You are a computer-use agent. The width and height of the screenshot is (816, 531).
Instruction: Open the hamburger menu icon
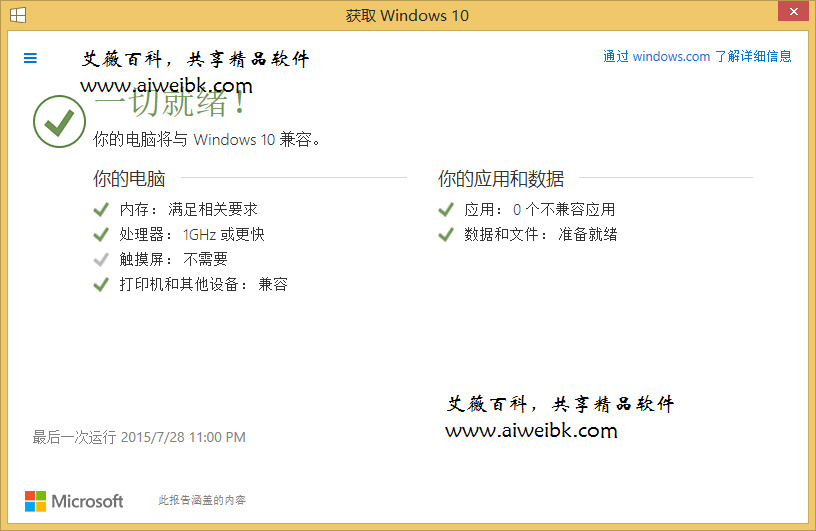30,58
